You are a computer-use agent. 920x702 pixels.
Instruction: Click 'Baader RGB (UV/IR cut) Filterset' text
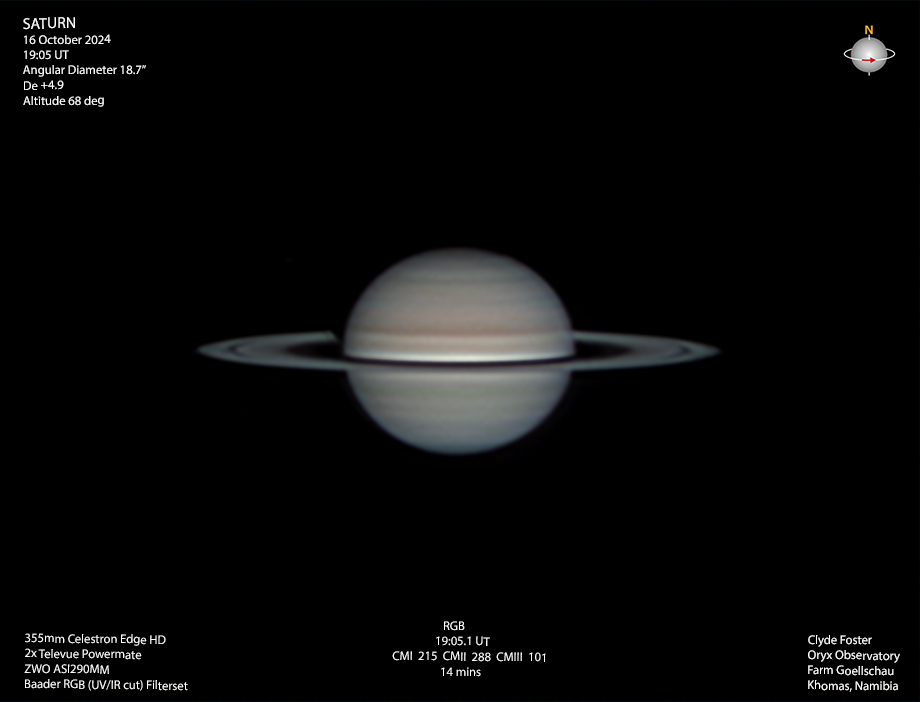pos(106,685)
